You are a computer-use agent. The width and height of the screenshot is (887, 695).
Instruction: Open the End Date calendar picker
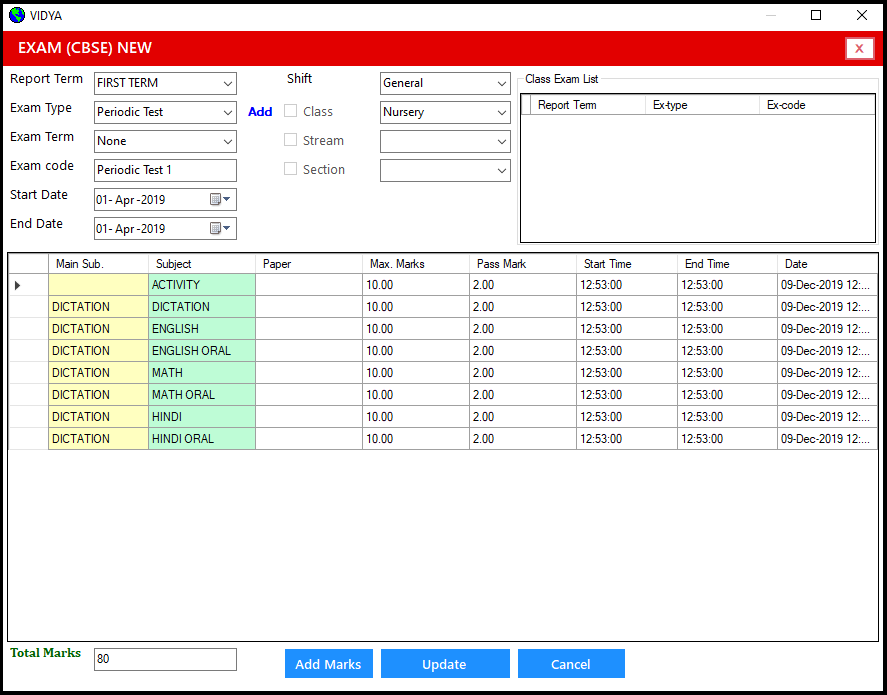(227, 228)
